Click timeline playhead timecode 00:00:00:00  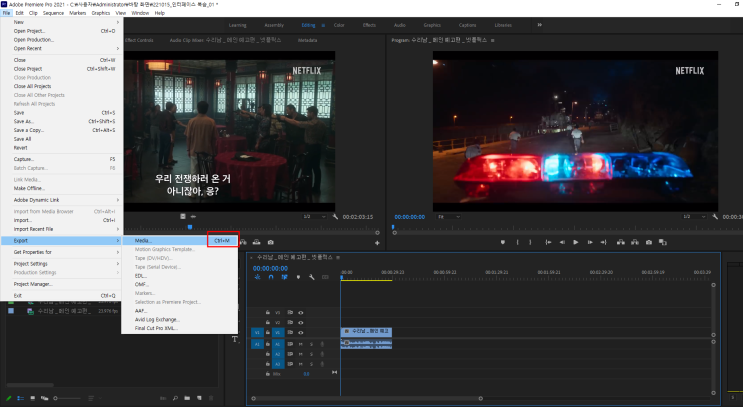point(270,268)
